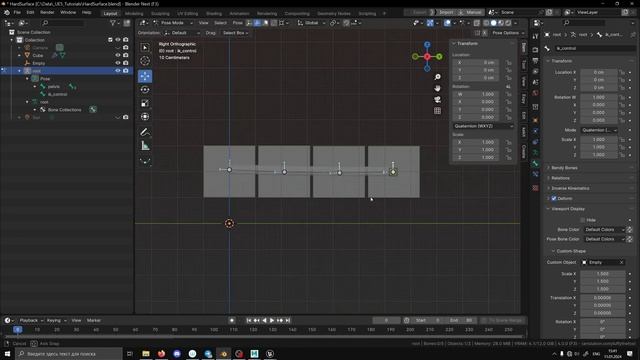Screen dimensions: 640x360
Task: Open Quaternion (WXYZ) rotation mode dropdown in sidebar
Action: pyautogui.click(x=483, y=126)
